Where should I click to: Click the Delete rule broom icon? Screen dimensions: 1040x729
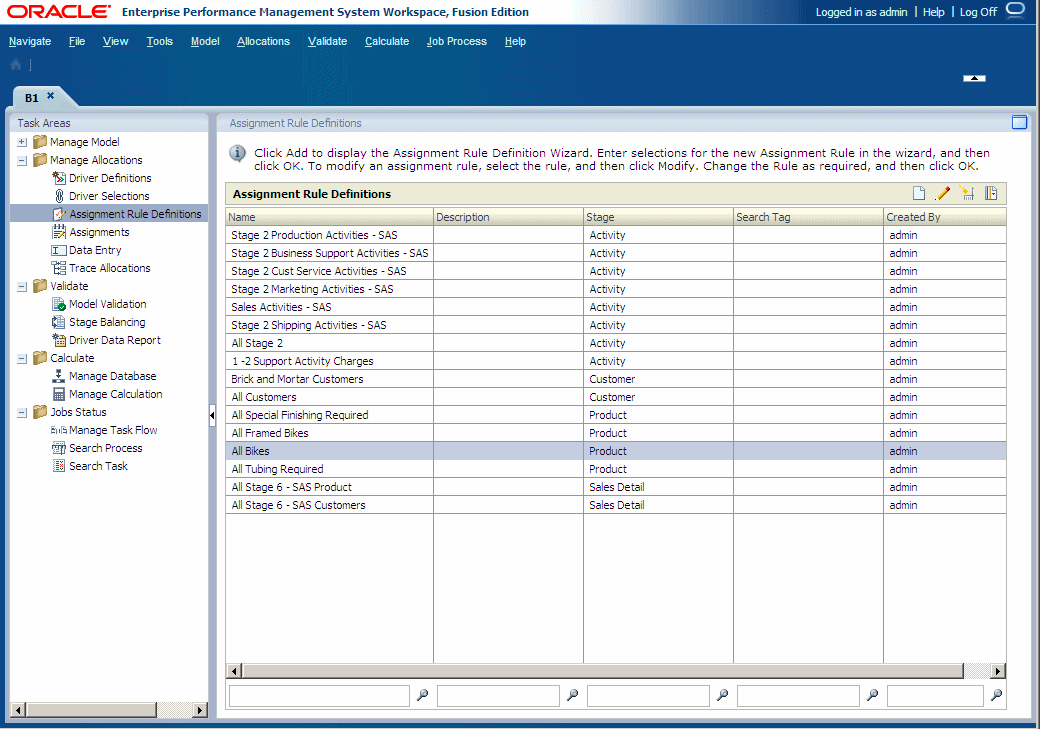[x=967, y=193]
